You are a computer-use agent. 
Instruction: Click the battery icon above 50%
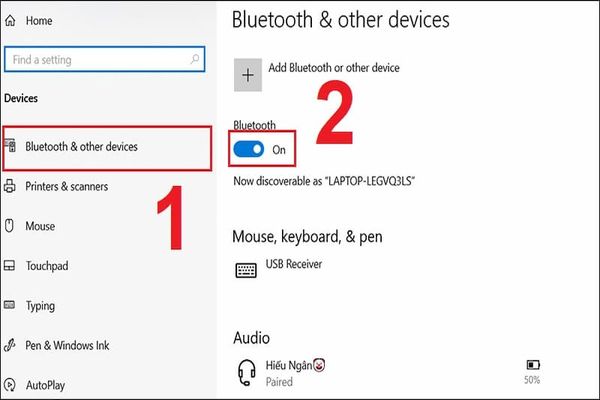[531, 366]
